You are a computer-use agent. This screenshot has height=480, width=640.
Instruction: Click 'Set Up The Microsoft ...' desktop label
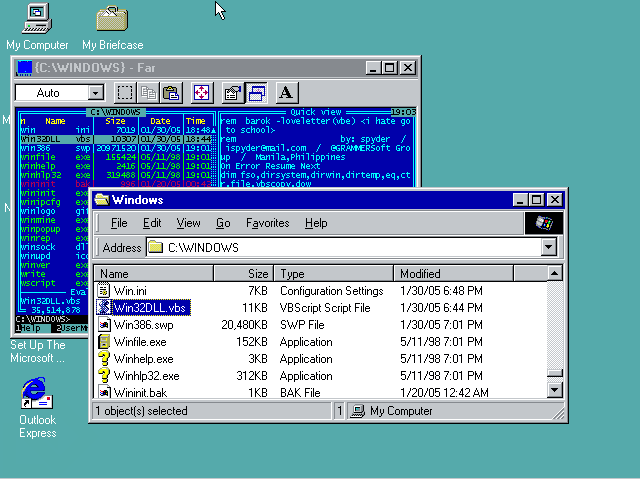point(38,351)
